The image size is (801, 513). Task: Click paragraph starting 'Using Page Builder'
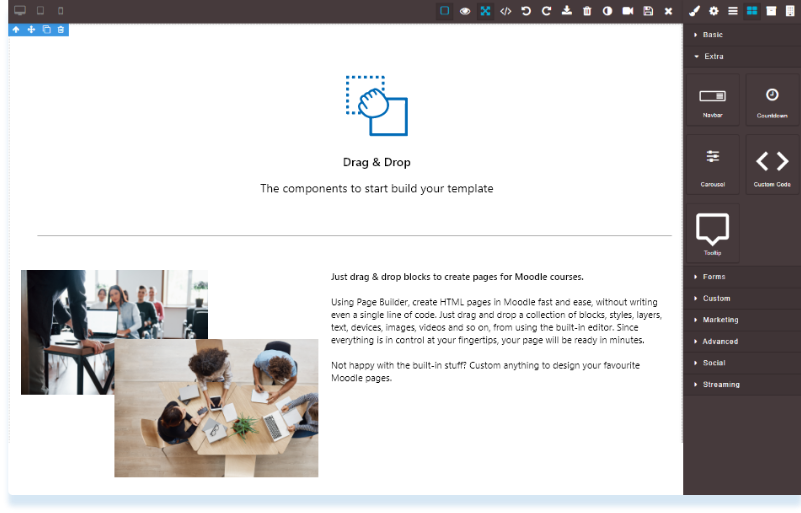point(497,321)
